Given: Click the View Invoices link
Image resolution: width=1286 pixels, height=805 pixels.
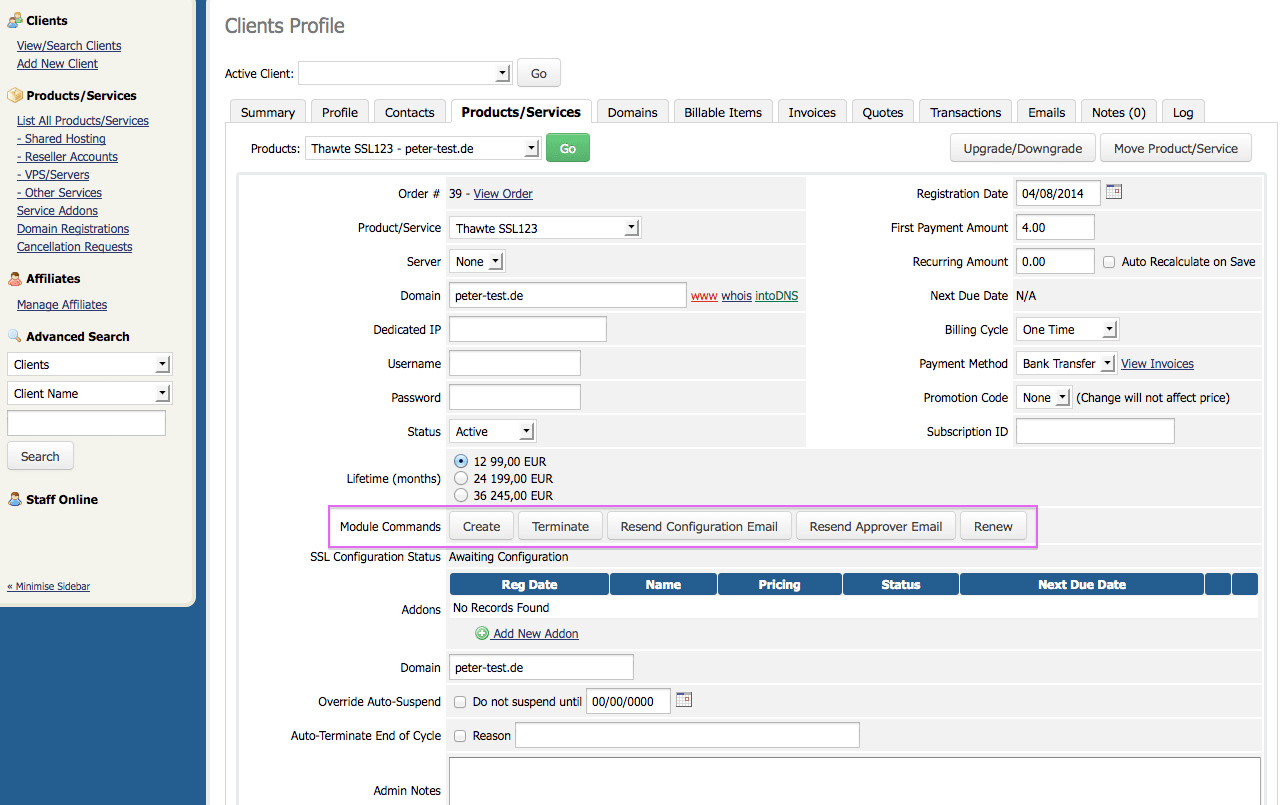Looking at the screenshot, I should coord(1157,364).
